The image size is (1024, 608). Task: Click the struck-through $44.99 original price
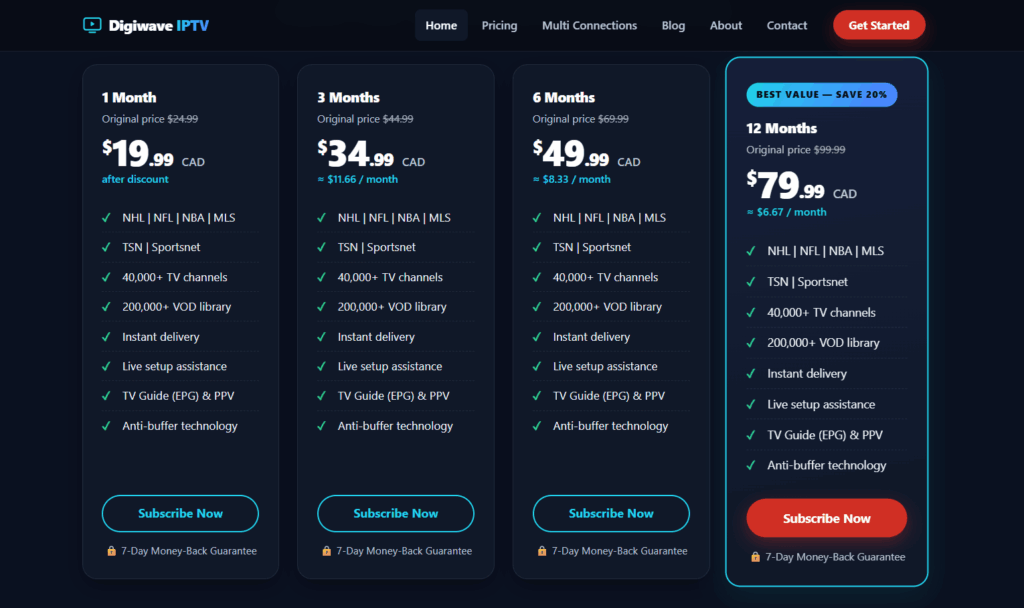pos(398,119)
